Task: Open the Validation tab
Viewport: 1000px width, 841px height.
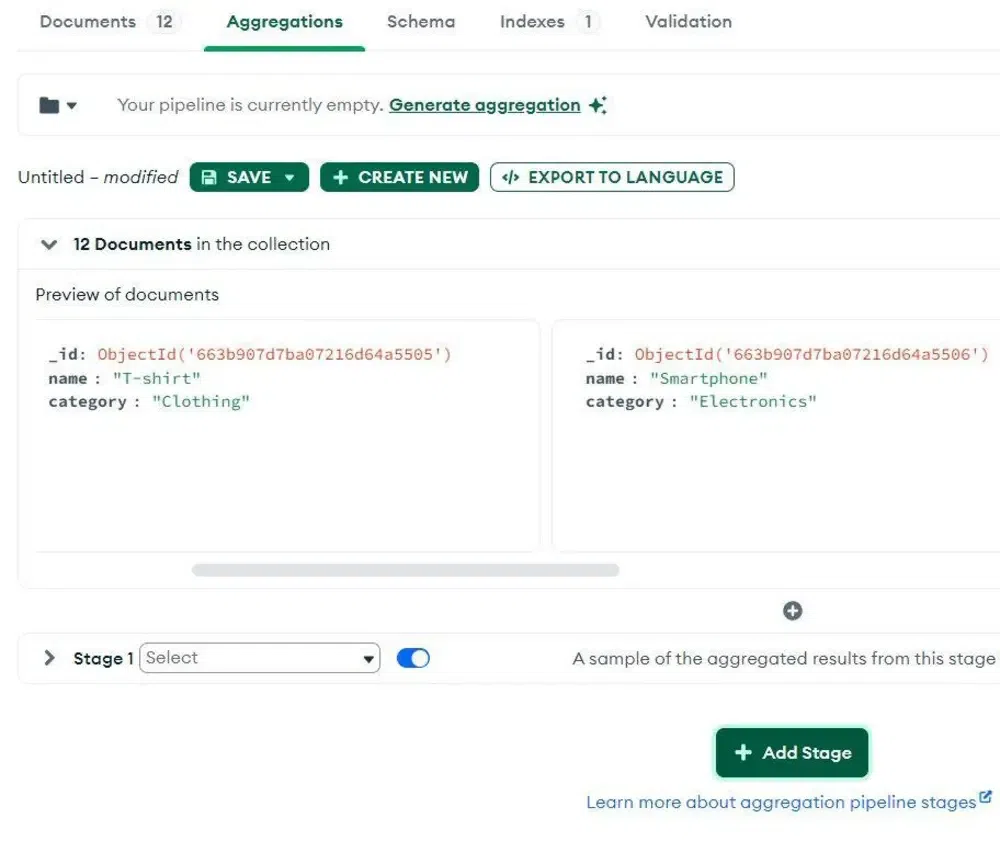Action: coord(688,22)
